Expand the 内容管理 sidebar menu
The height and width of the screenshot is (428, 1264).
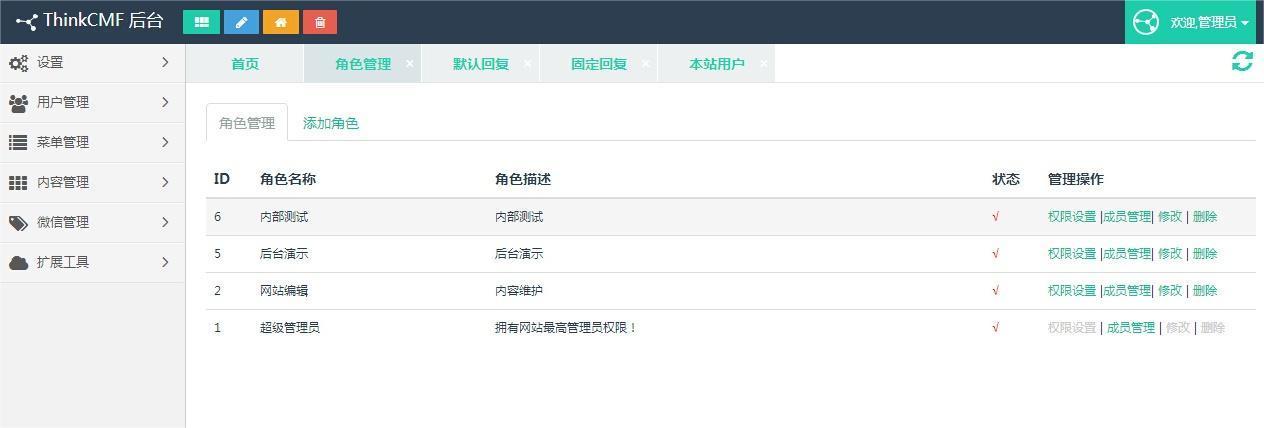coord(92,182)
